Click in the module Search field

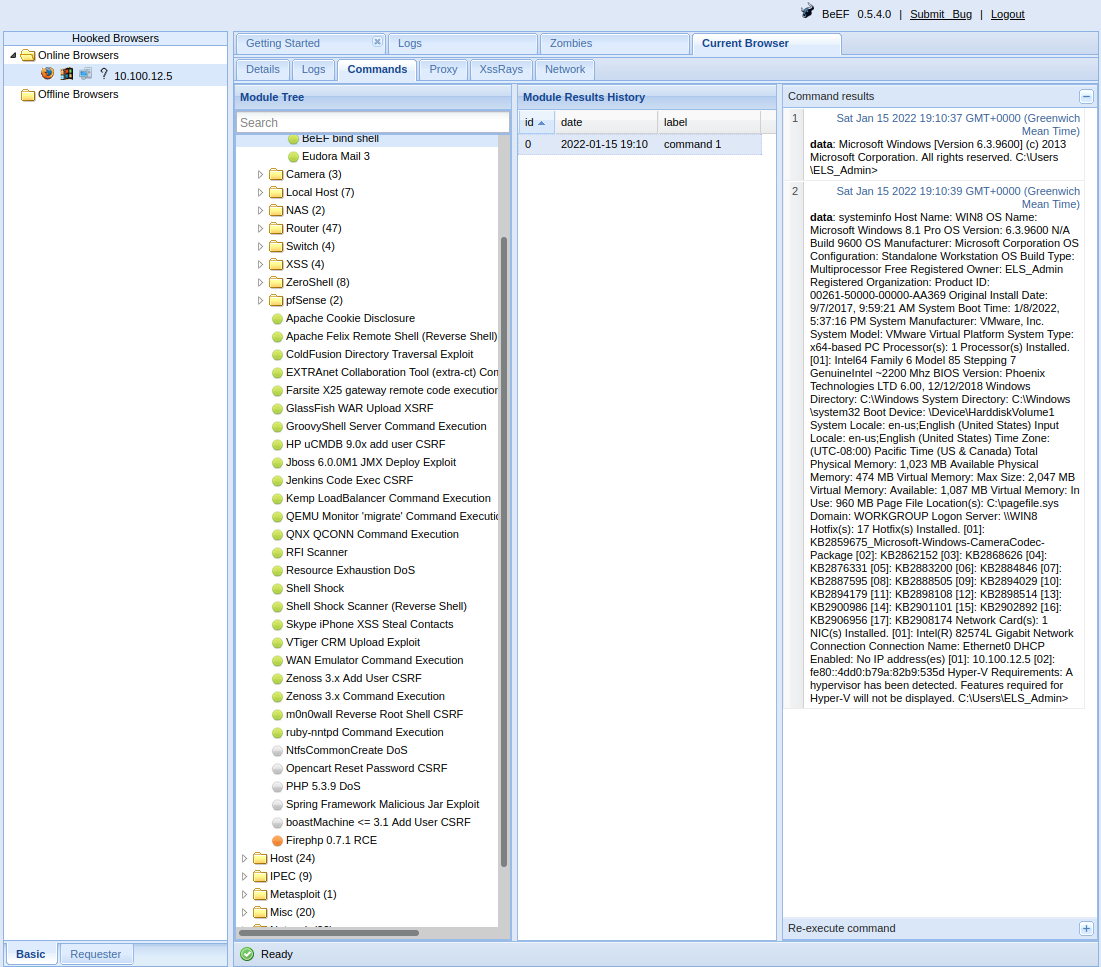pos(373,122)
